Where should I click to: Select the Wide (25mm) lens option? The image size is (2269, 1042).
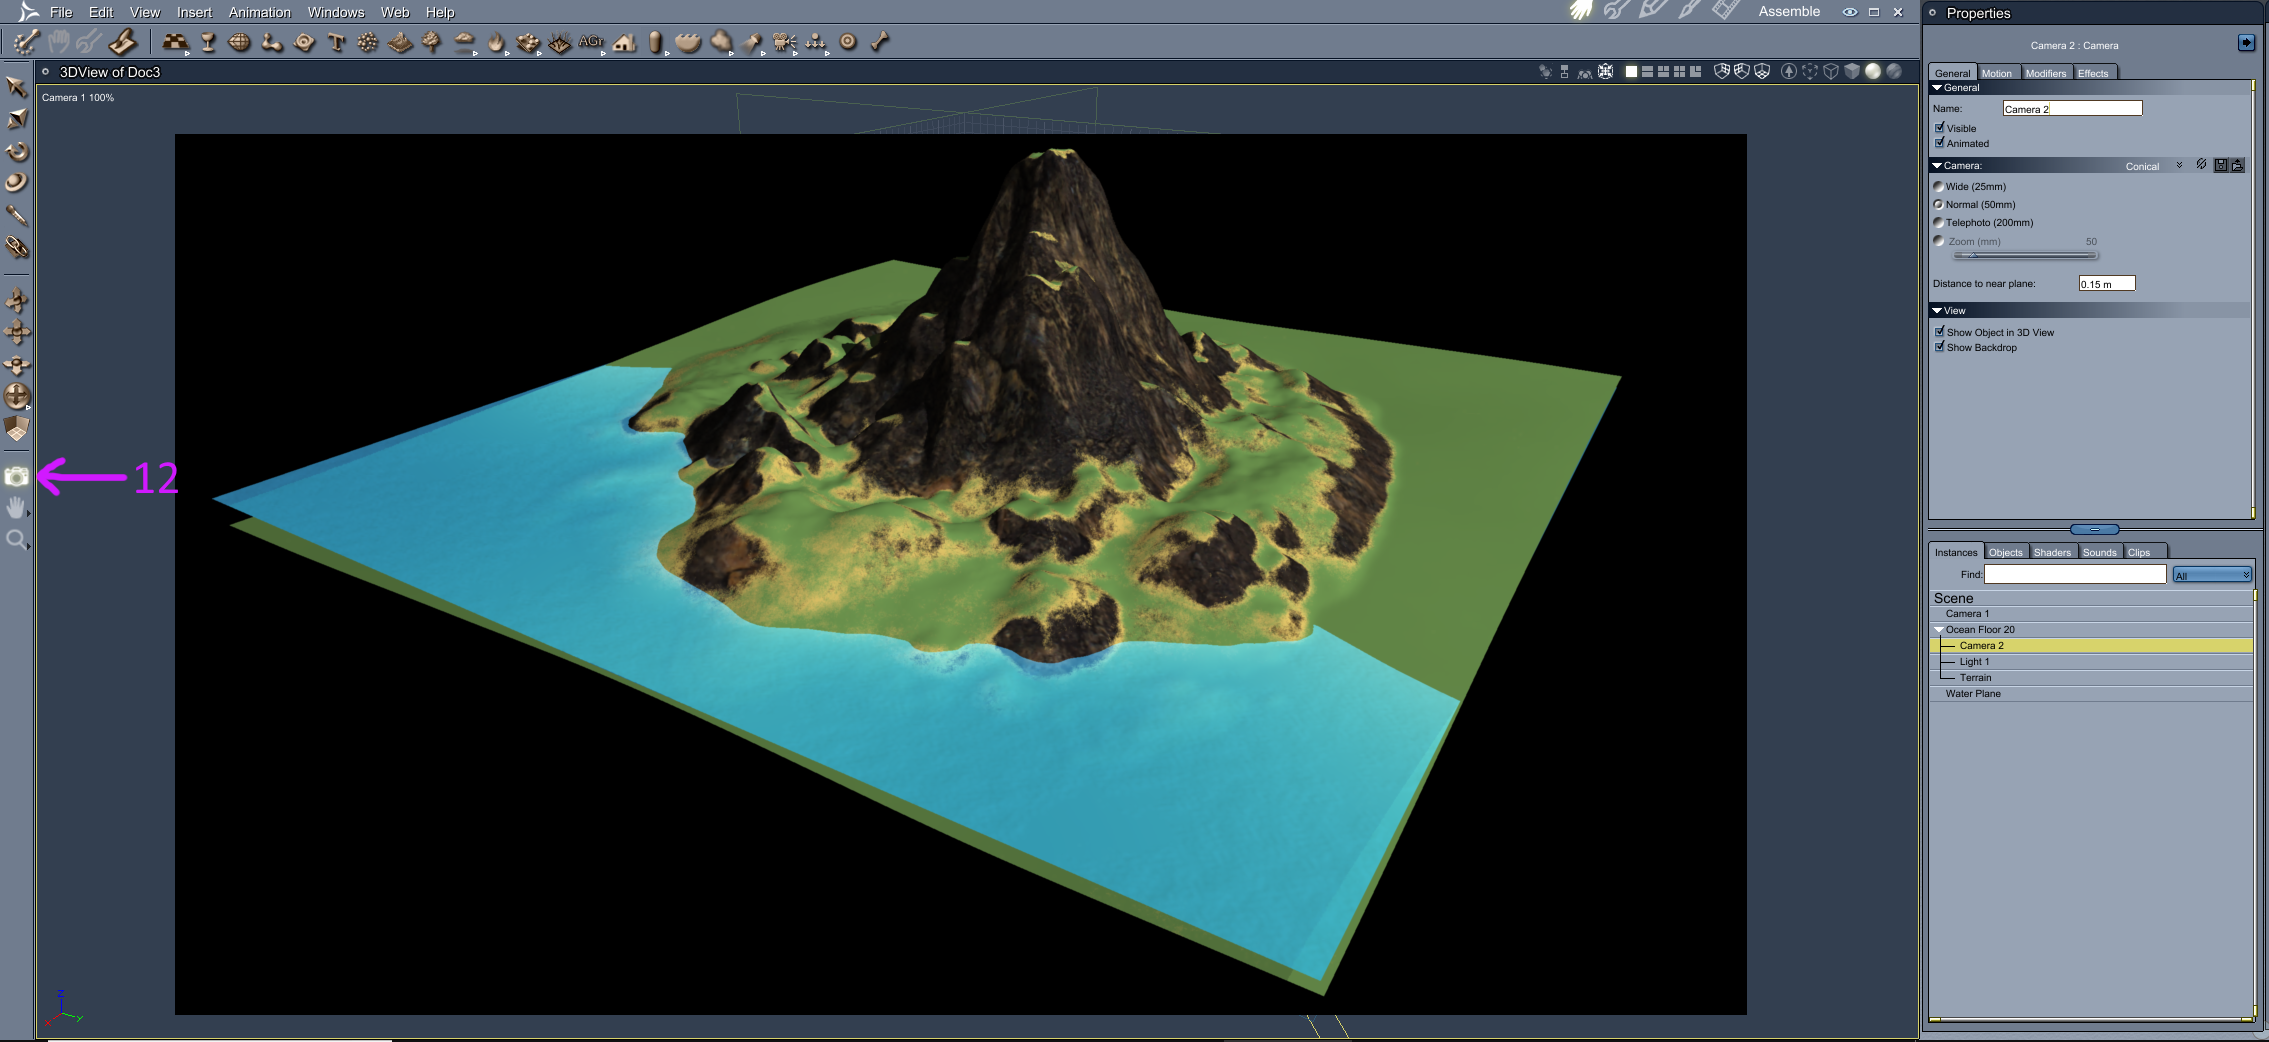(x=1938, y=186)
